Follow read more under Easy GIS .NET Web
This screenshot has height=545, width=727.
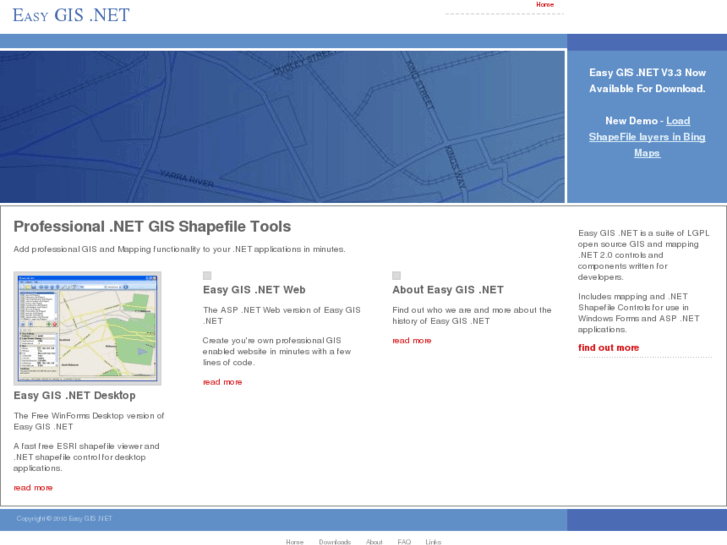tap(223, 382)
